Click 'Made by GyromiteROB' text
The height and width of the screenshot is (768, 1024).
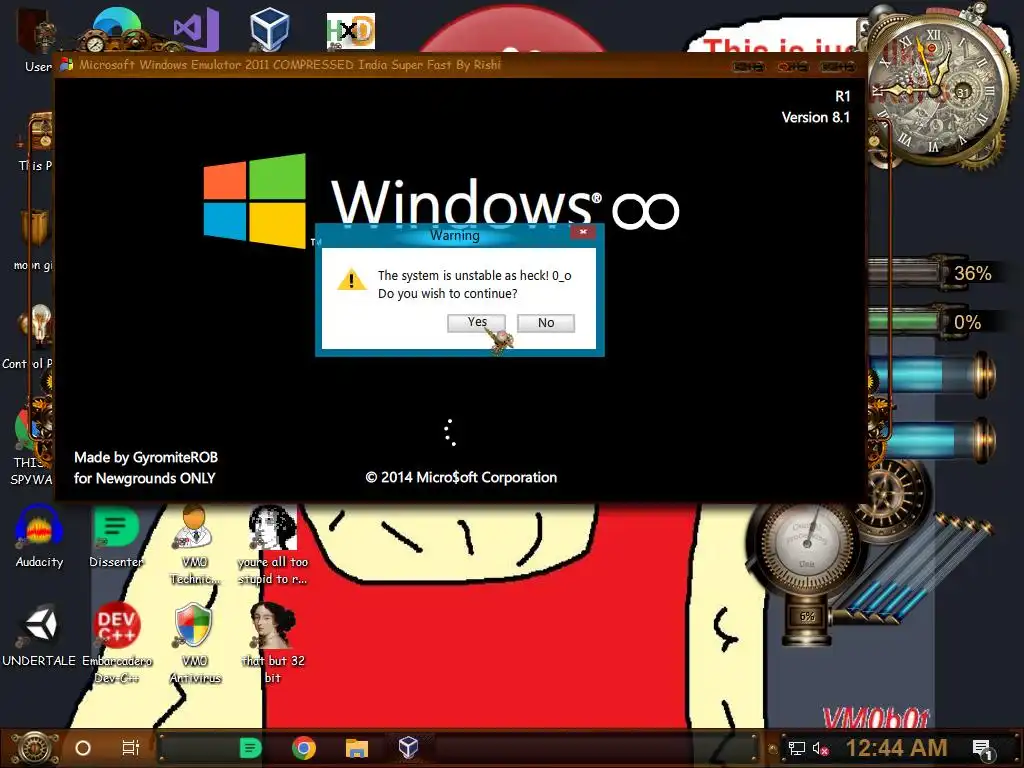pos(146,457)
